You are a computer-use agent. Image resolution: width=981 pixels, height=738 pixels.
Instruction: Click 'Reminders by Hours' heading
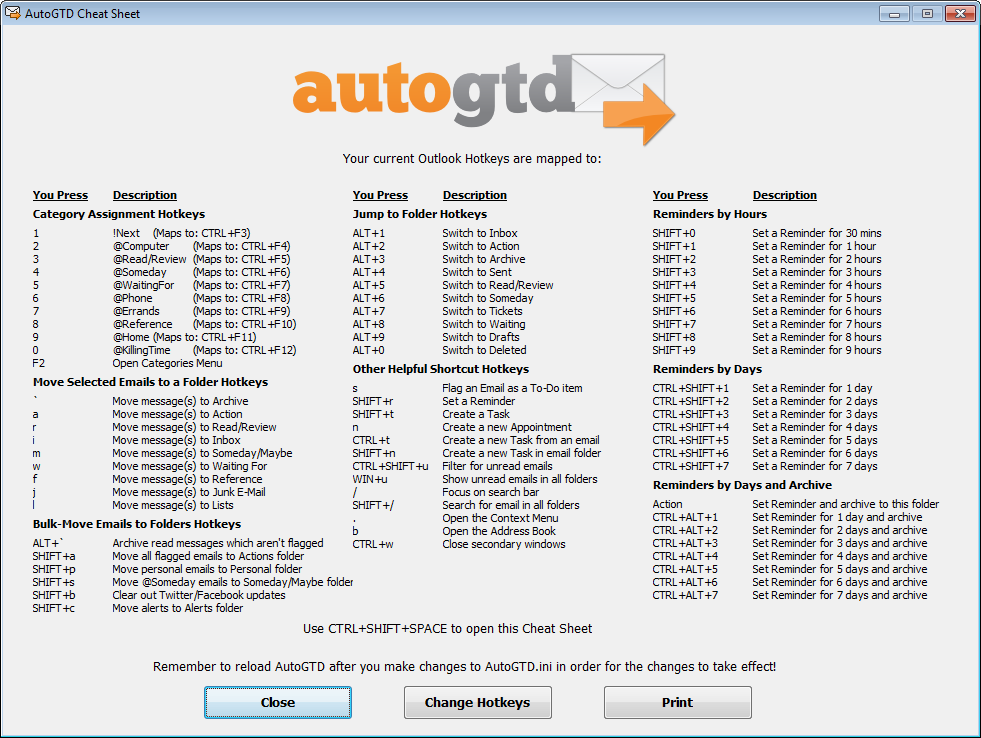[x=710, y=214]
